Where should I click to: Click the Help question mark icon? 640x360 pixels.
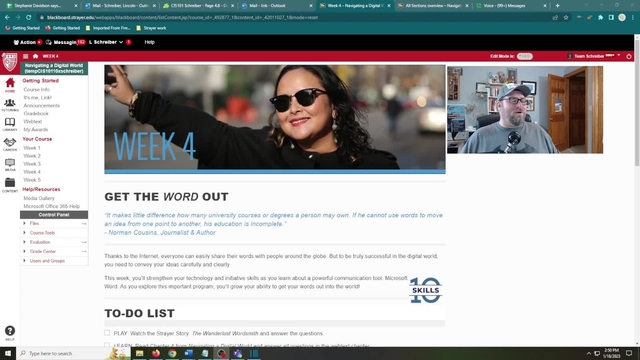tap(10, 331)
